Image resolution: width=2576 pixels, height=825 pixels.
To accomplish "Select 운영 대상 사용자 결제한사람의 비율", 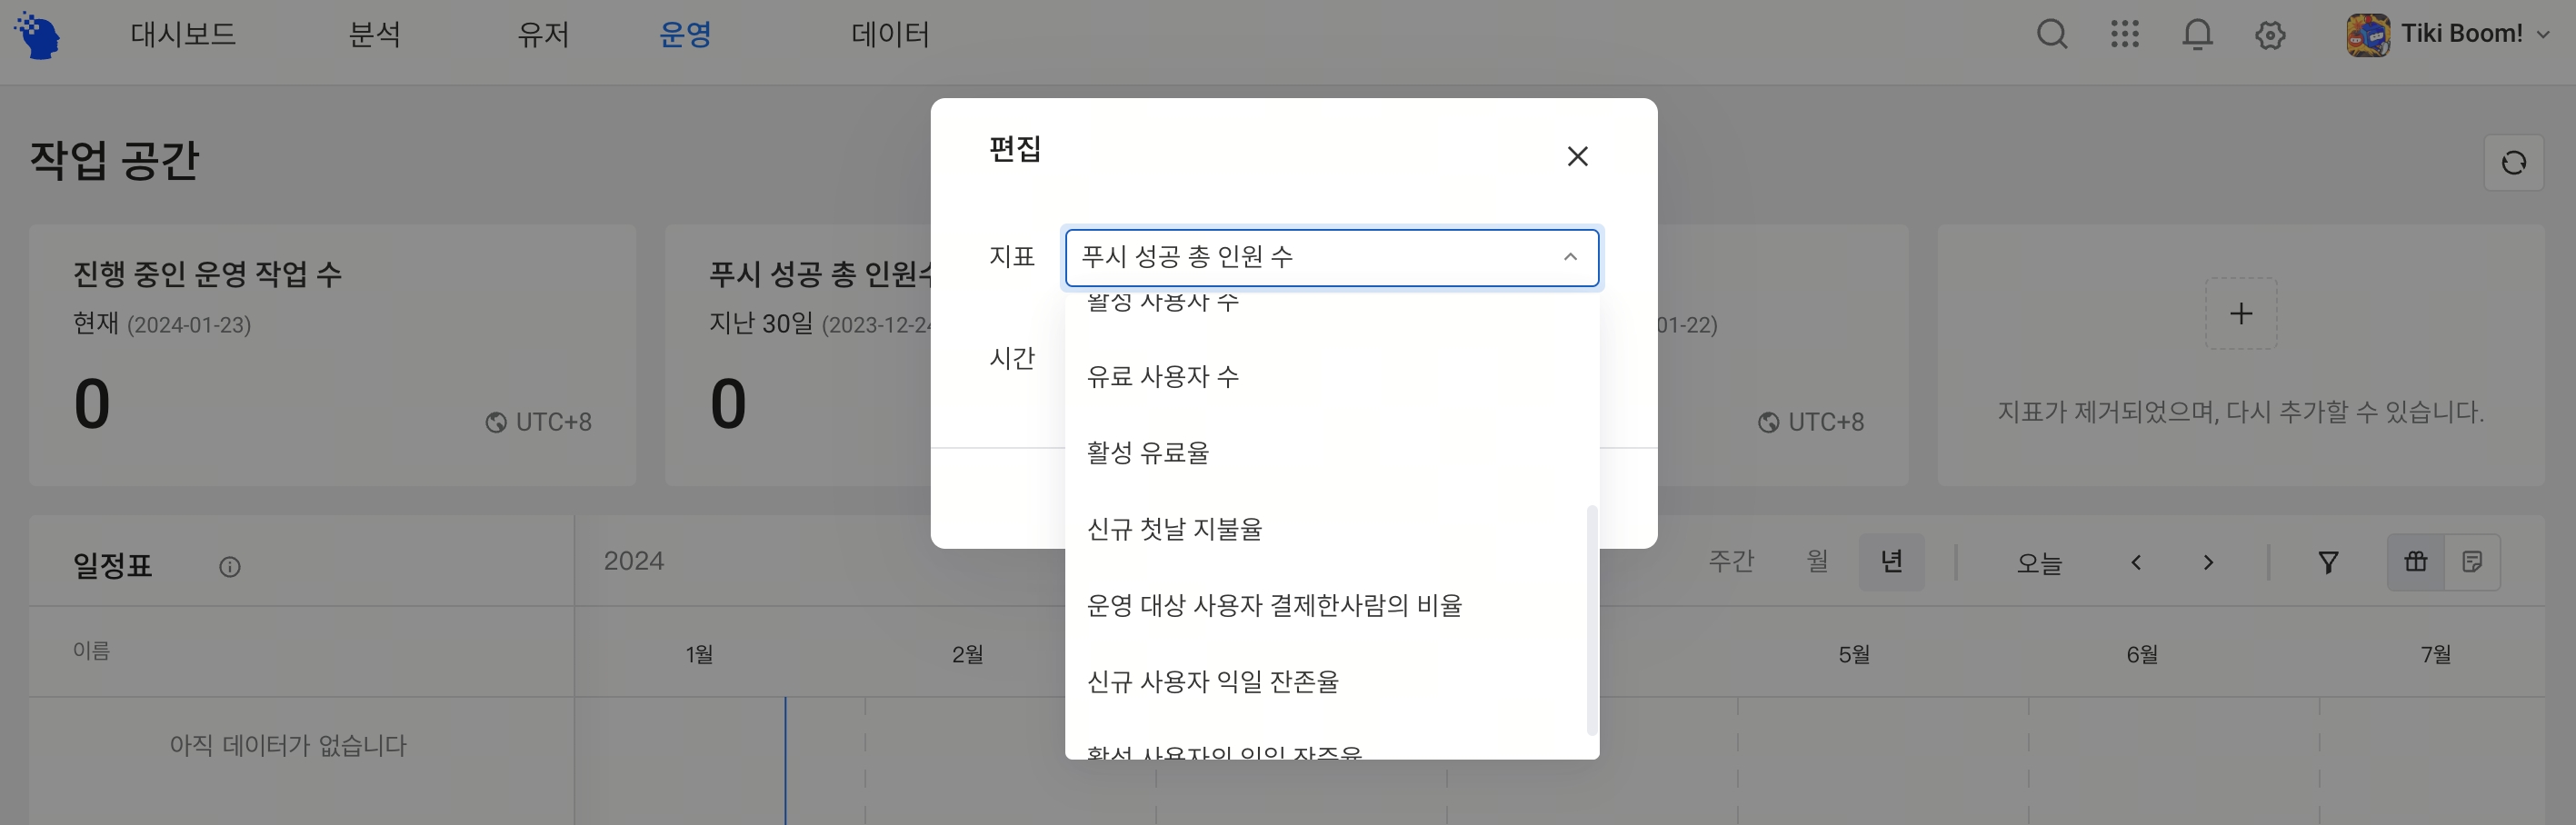I will 1332,605.
